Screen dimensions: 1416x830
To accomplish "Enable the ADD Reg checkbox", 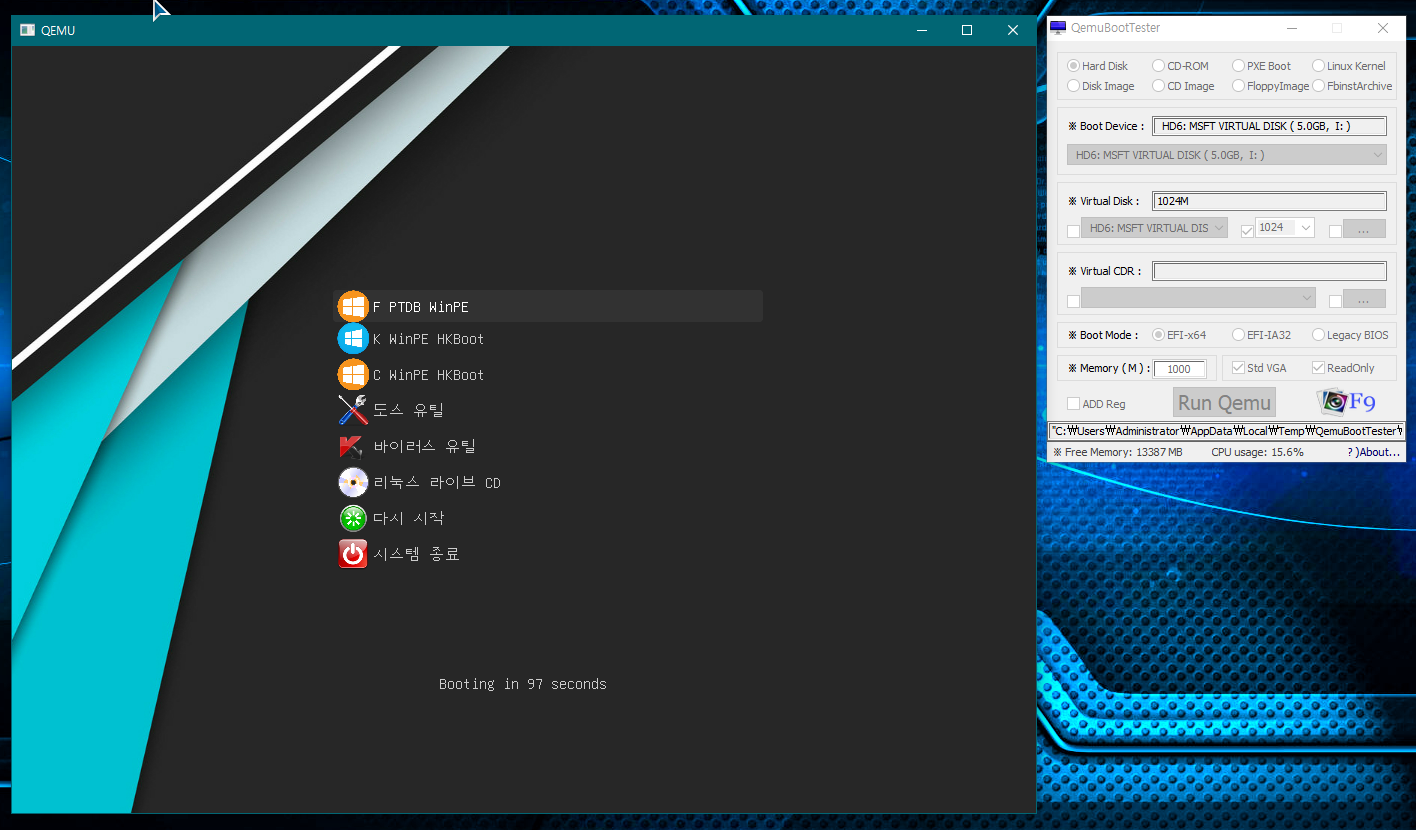I will (x=1074, y=404).
